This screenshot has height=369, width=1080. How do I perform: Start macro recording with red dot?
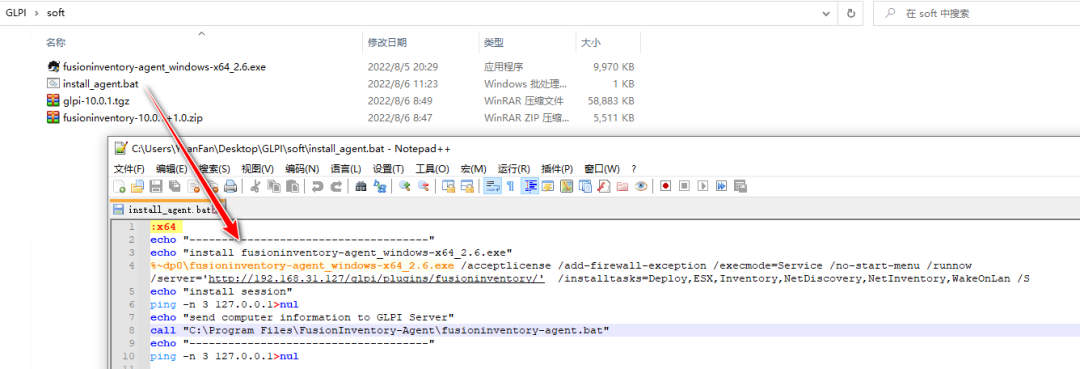click(x=665, y=186)
